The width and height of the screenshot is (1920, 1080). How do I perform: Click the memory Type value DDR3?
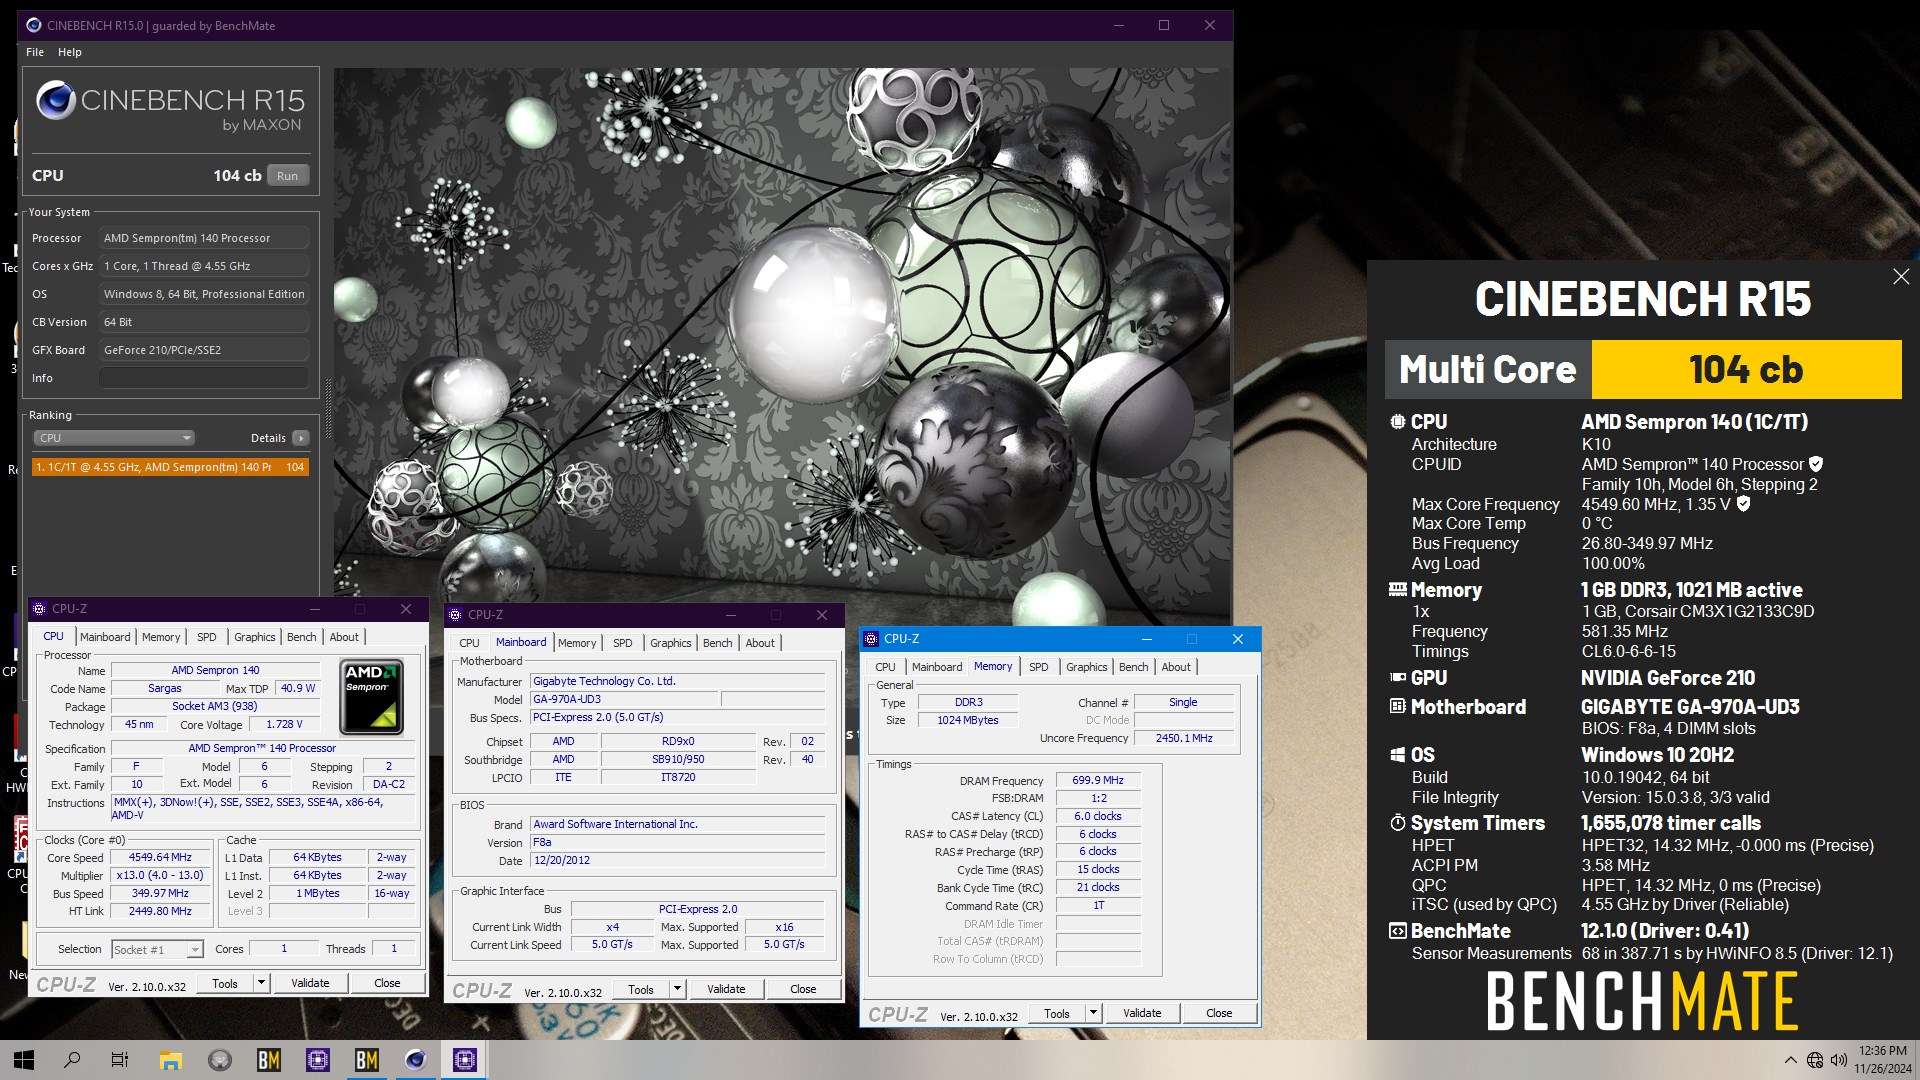tap(968, 702)
